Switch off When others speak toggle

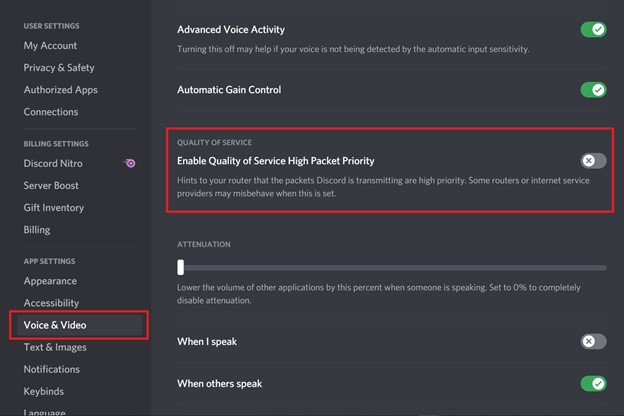click(593, 383)
